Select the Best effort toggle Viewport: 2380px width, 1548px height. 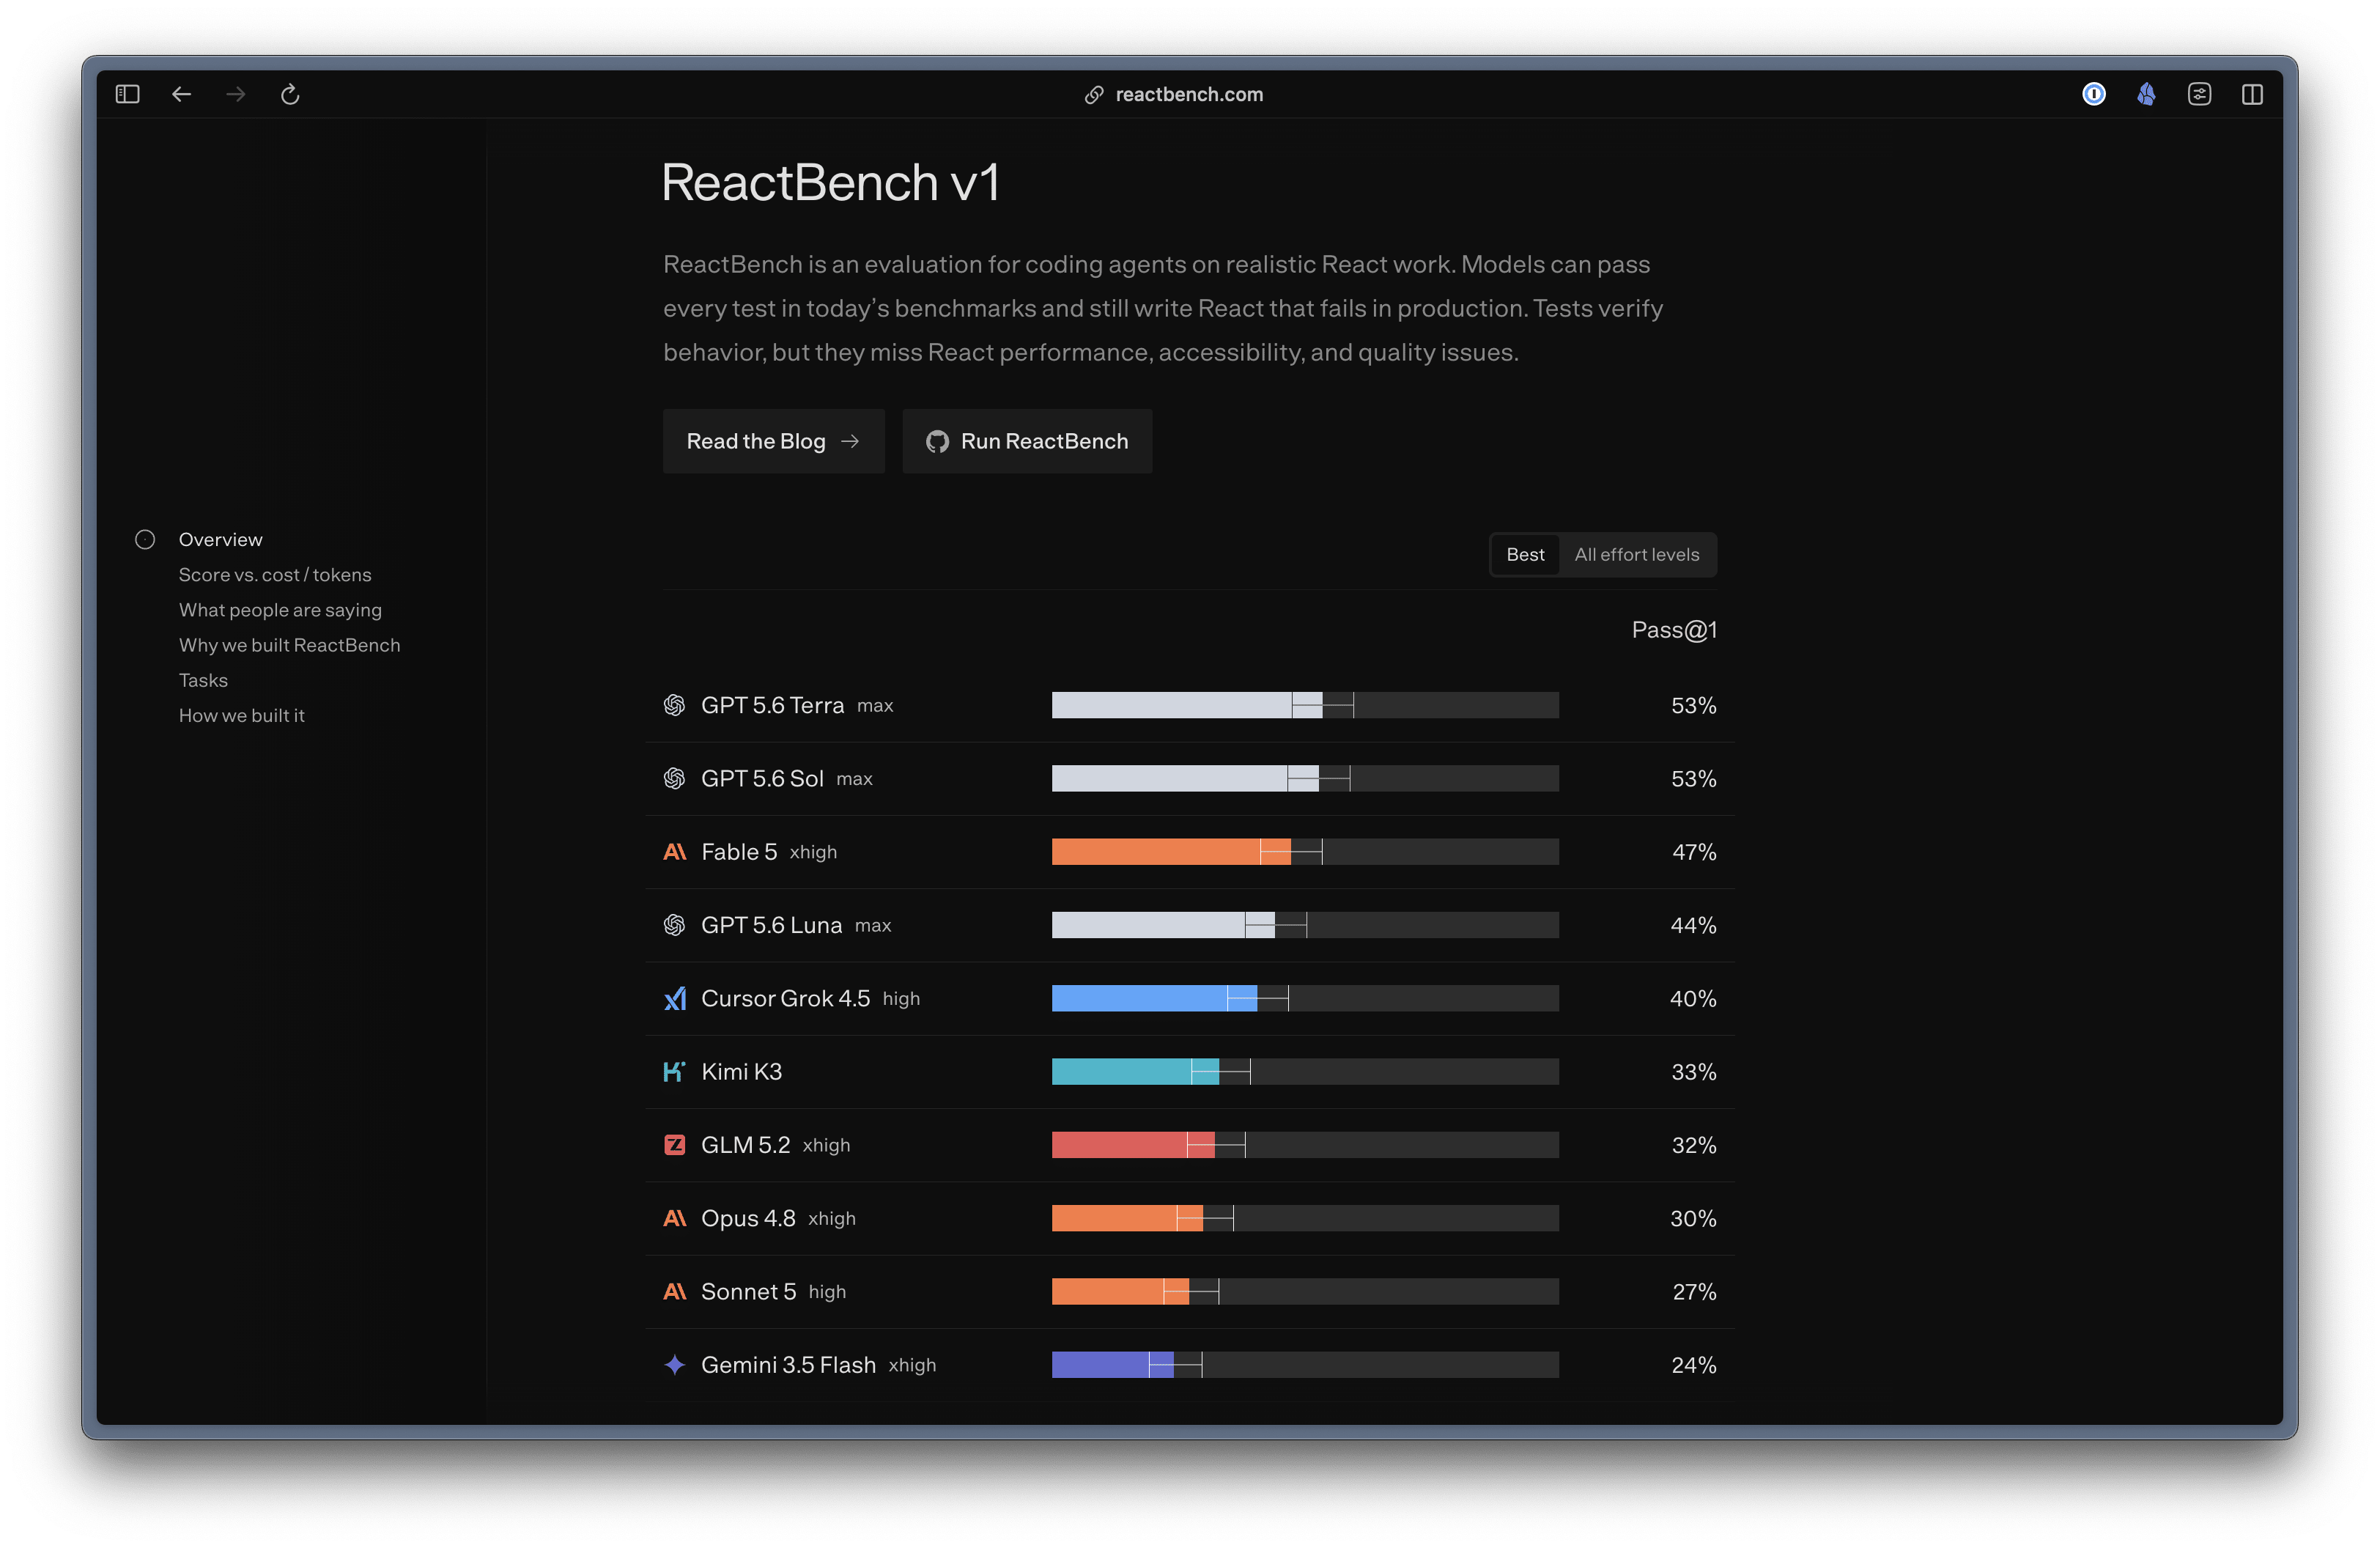click(1525, 554)
